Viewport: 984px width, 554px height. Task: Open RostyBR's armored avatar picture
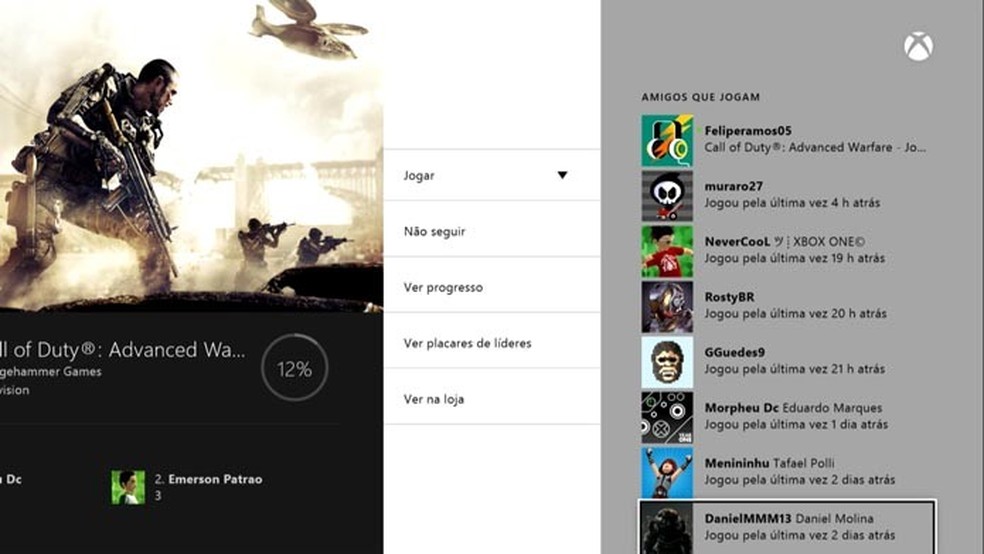pyautogui.click(x=667, y=307)
